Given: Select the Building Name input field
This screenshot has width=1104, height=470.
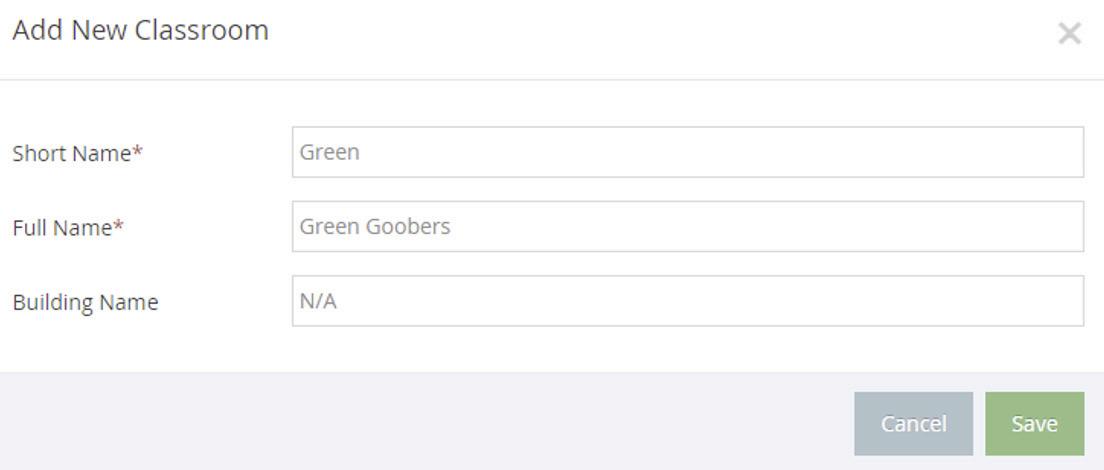Looking at the screenshot, I should pos(687,301).
